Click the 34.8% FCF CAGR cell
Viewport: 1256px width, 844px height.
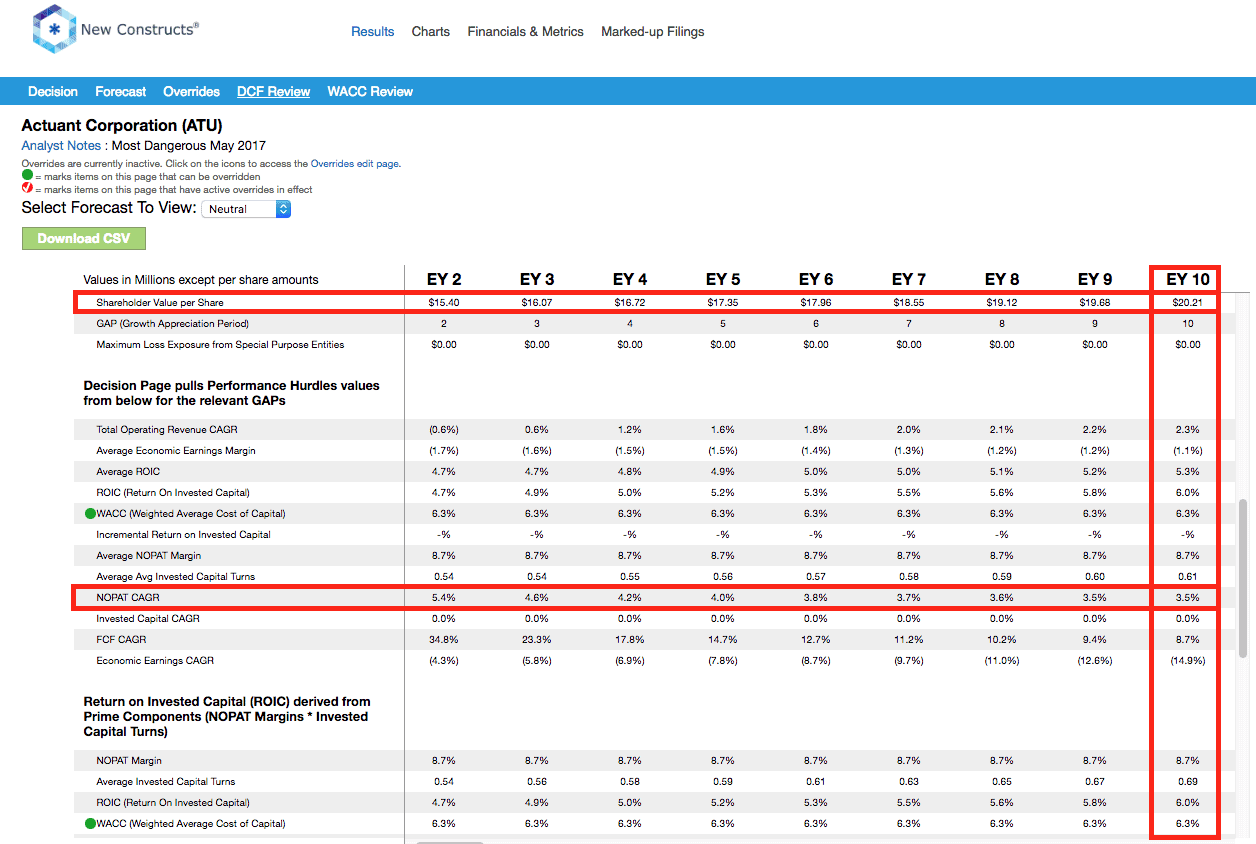pos(444,640)
